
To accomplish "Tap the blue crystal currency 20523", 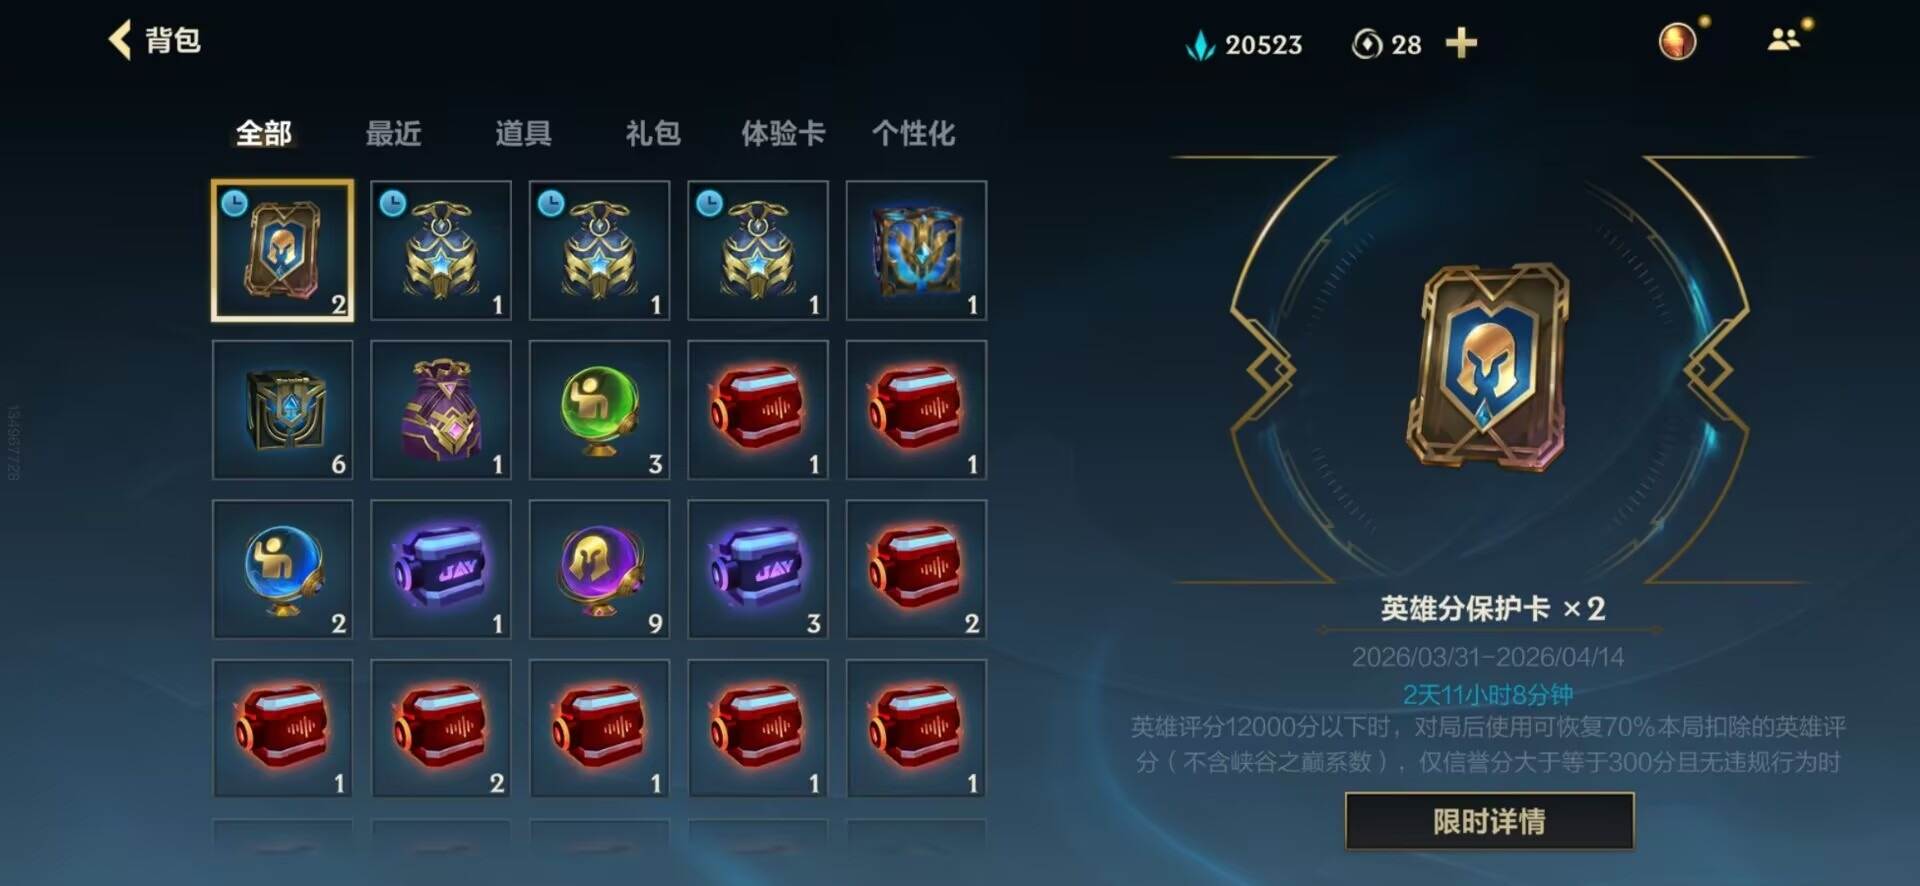I will 1245,44.
